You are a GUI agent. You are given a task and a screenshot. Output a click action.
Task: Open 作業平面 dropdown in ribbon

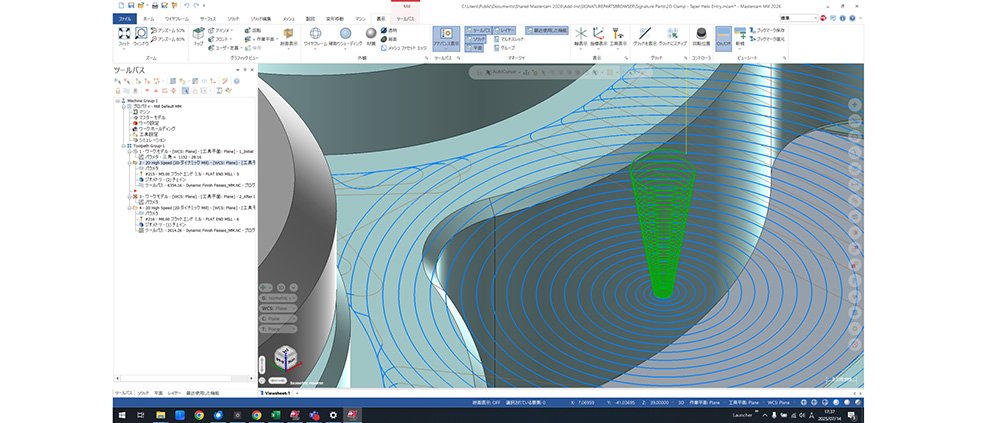tap(275, 39)
